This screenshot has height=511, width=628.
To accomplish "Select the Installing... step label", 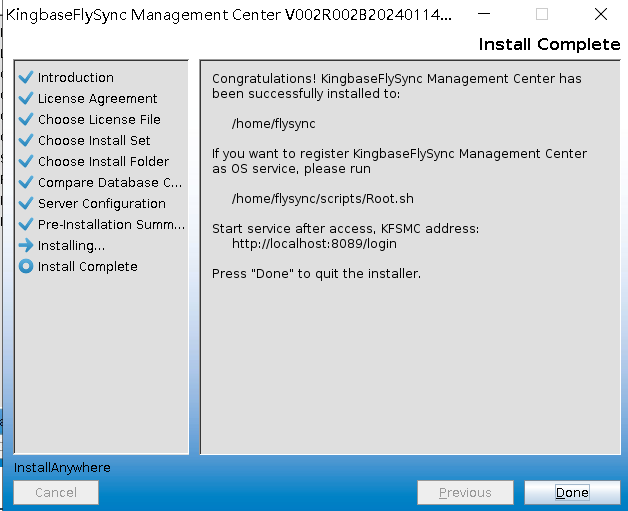I will pyautogui.click(x=71, y=245).
